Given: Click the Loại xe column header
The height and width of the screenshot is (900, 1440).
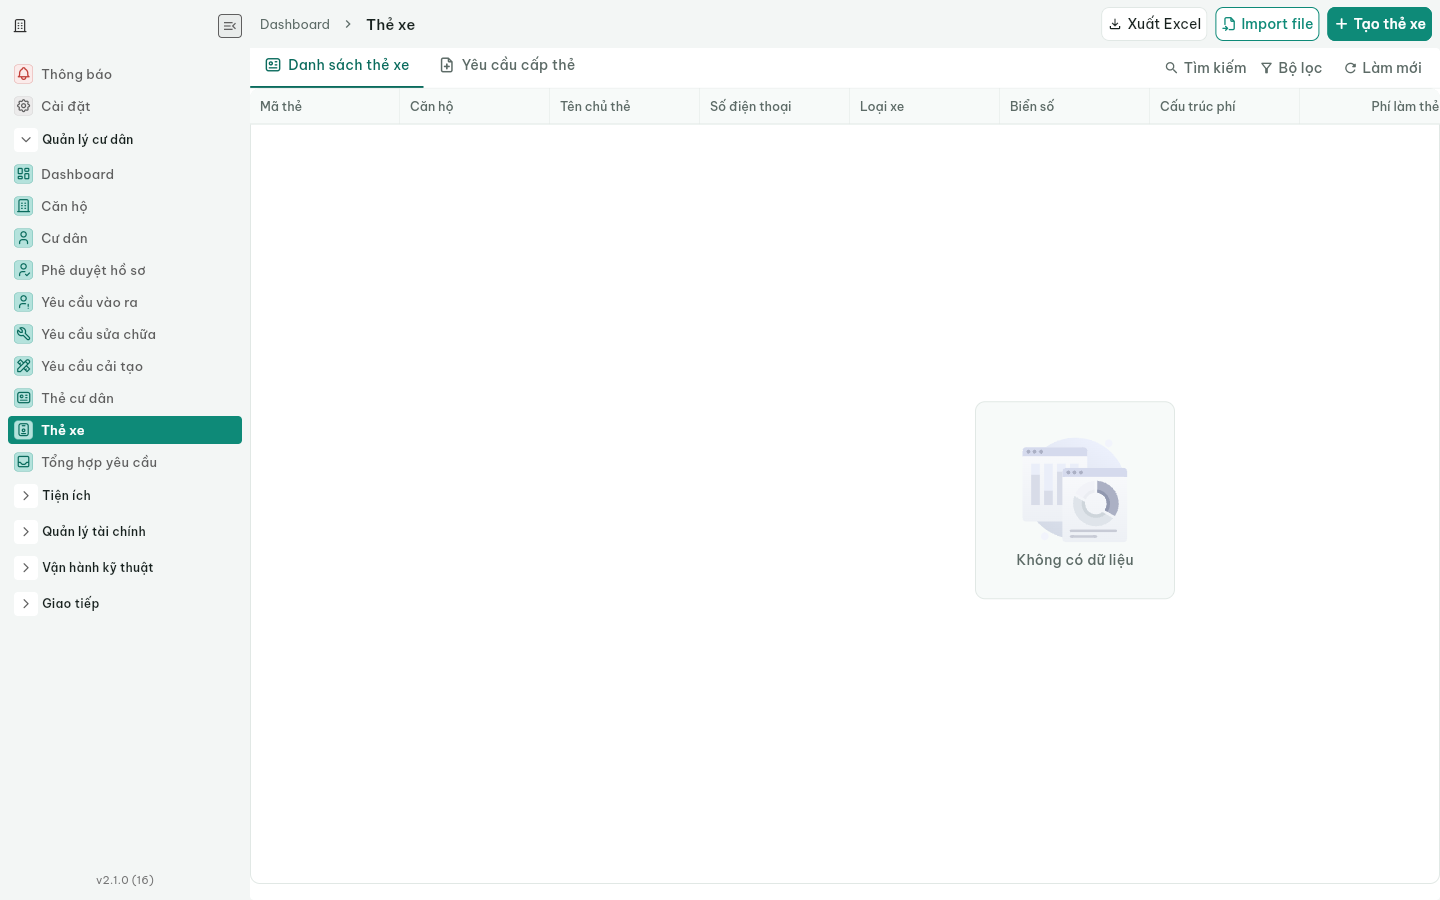Looking at the screenshot, I should (925, 106).
